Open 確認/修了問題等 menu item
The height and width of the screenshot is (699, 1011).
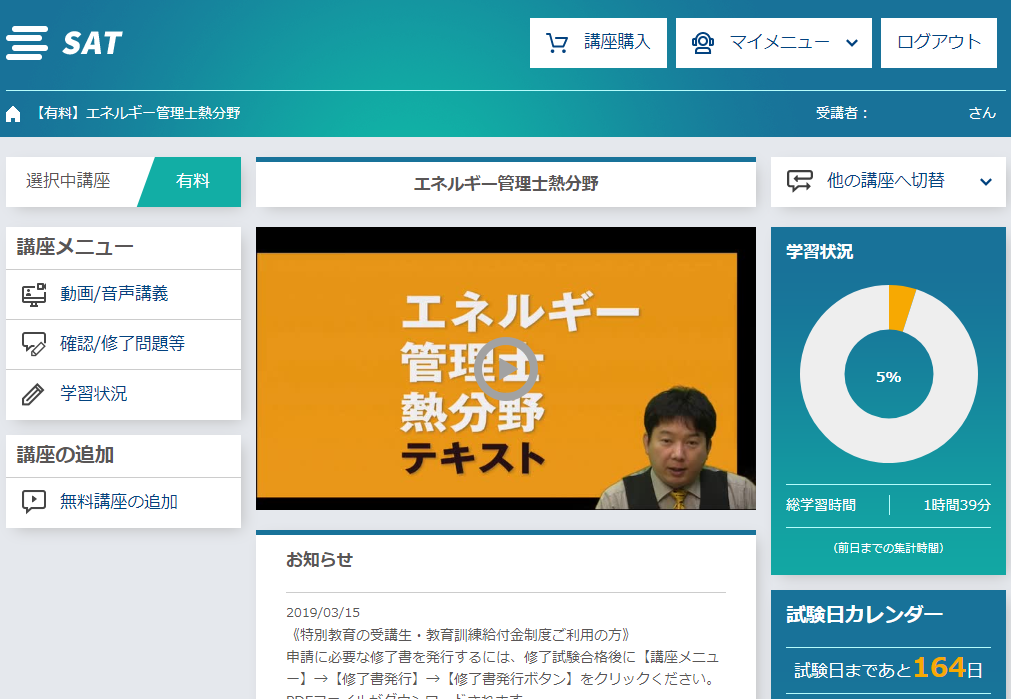[122, 344]
